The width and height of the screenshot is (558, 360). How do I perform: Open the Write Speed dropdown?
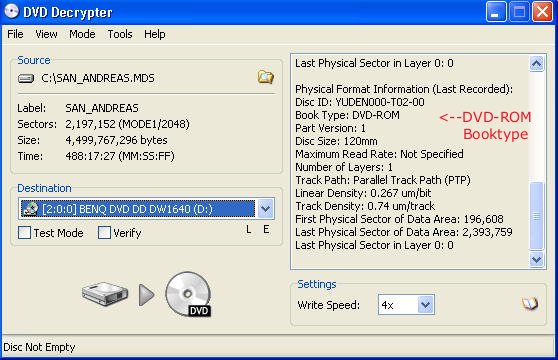pyautogui.click(x=425, y=305)
